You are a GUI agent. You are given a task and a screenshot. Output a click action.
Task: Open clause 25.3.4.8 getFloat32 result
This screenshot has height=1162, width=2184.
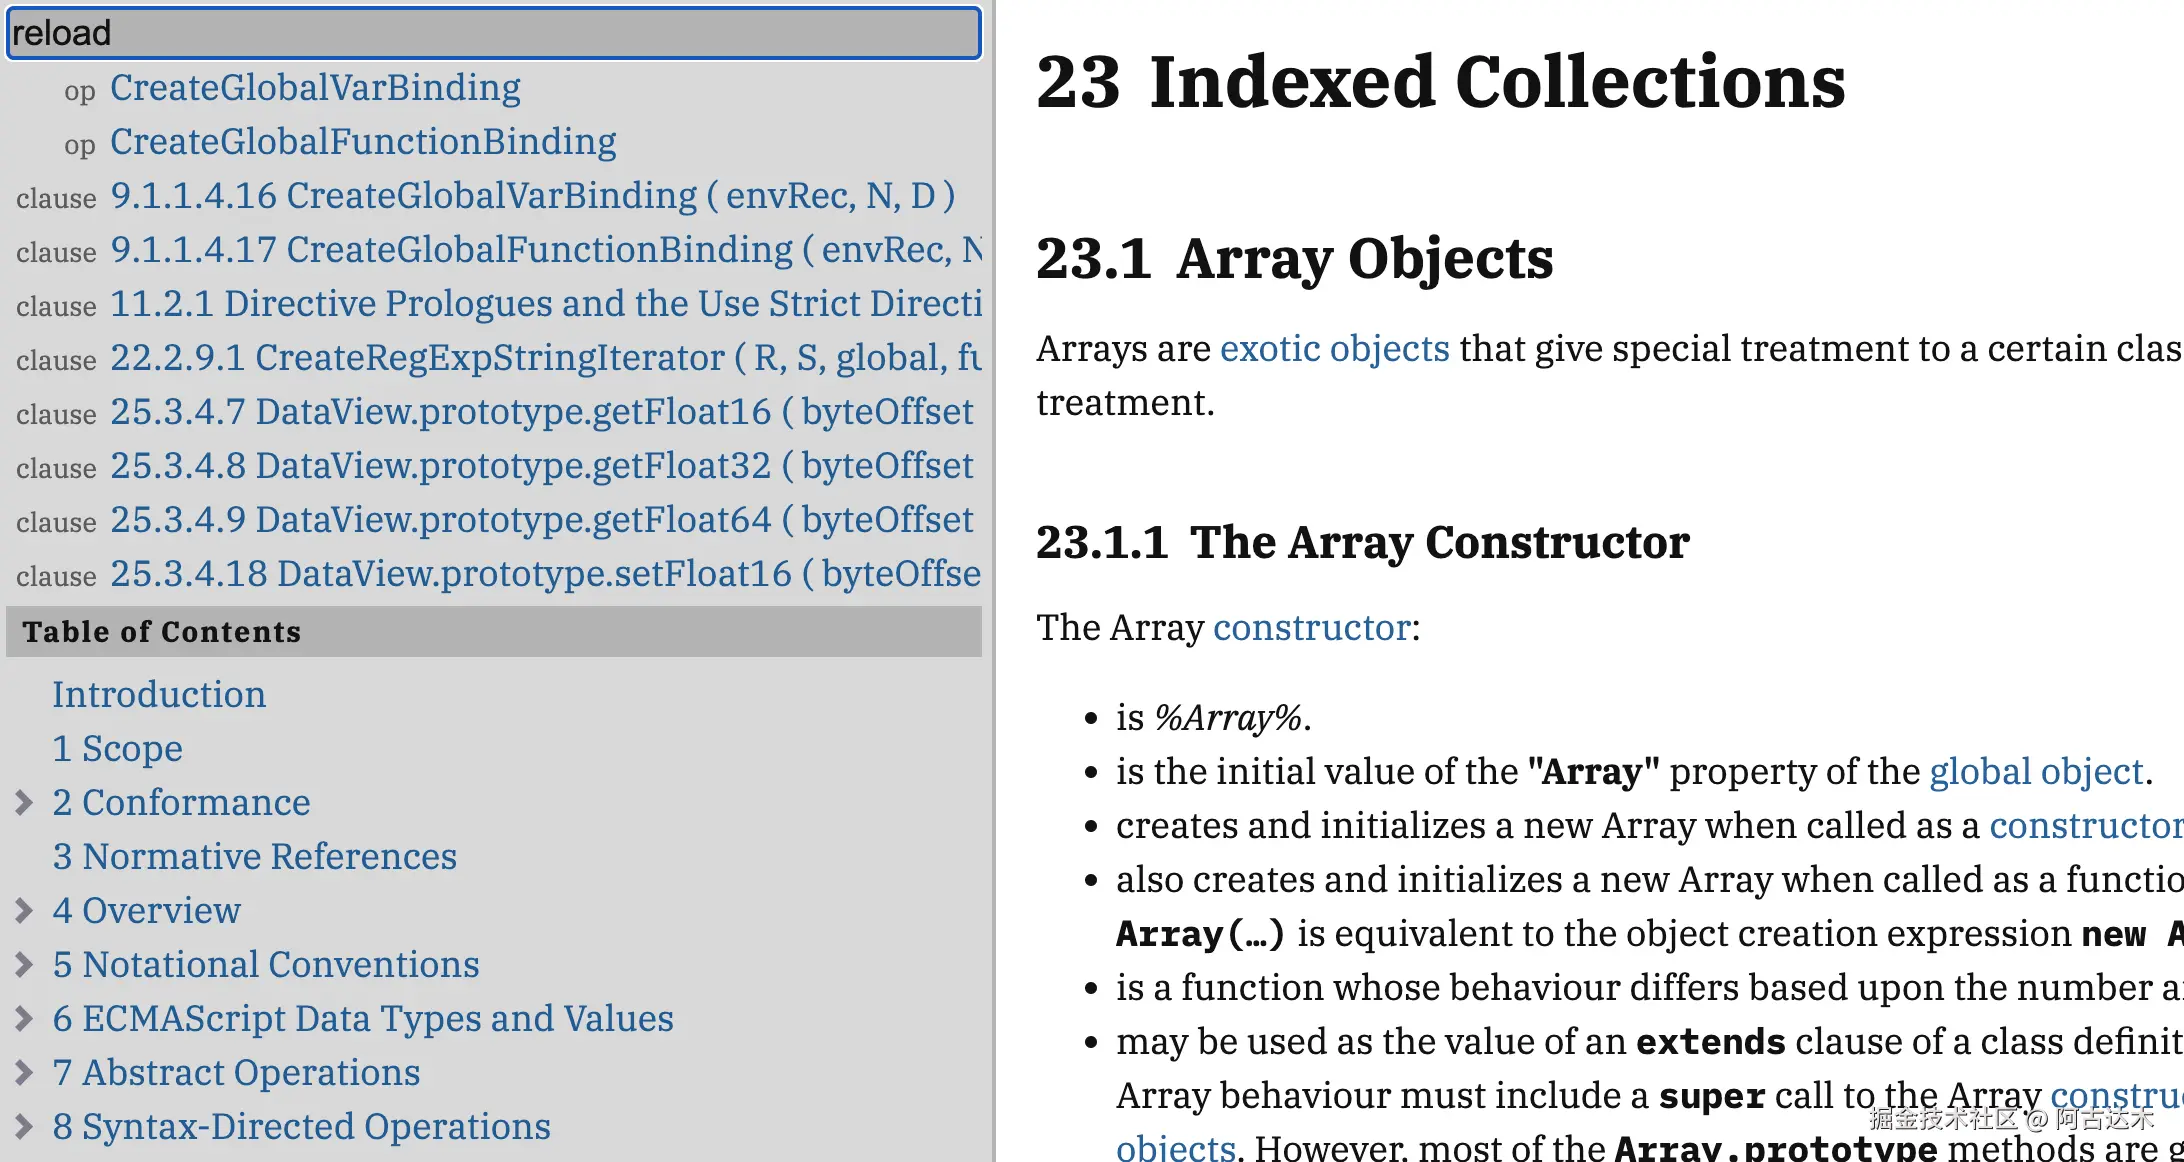pos(541,466)
